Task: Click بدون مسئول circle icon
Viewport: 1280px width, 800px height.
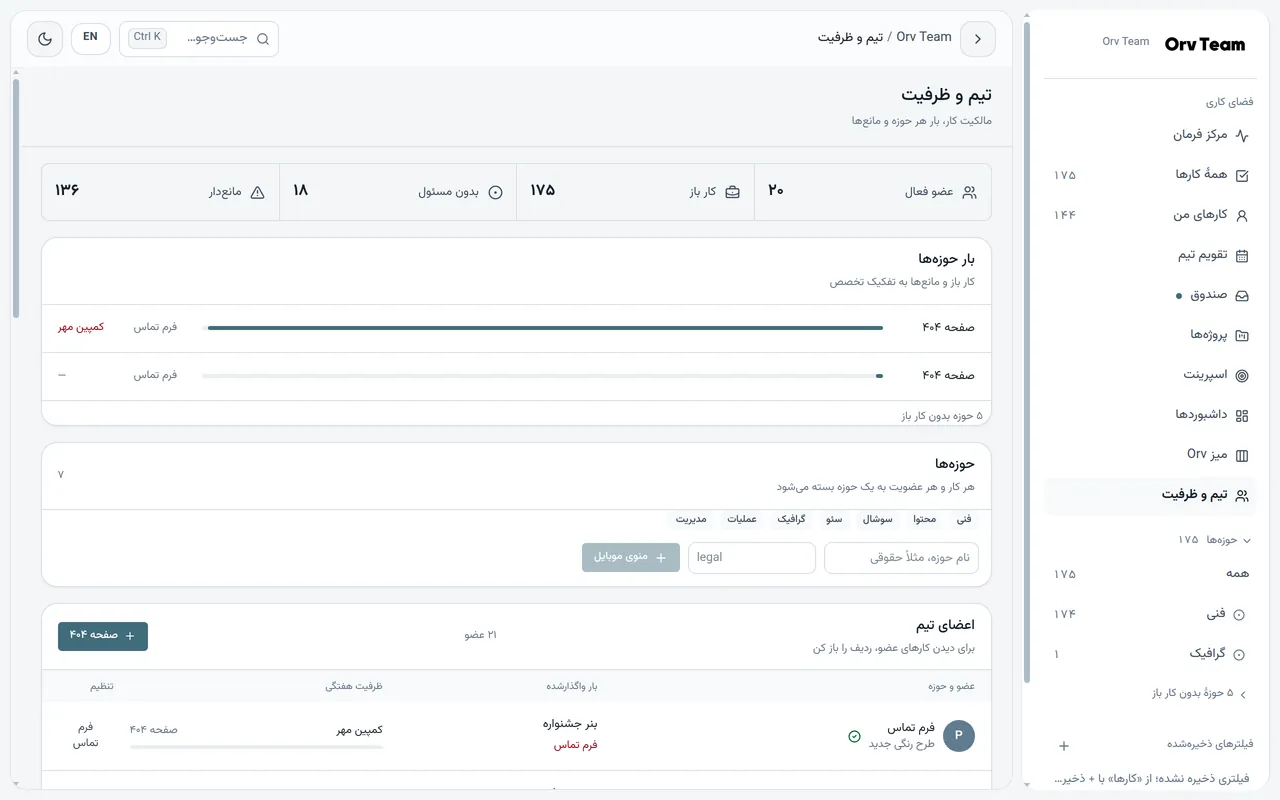Action: point(495,193)
